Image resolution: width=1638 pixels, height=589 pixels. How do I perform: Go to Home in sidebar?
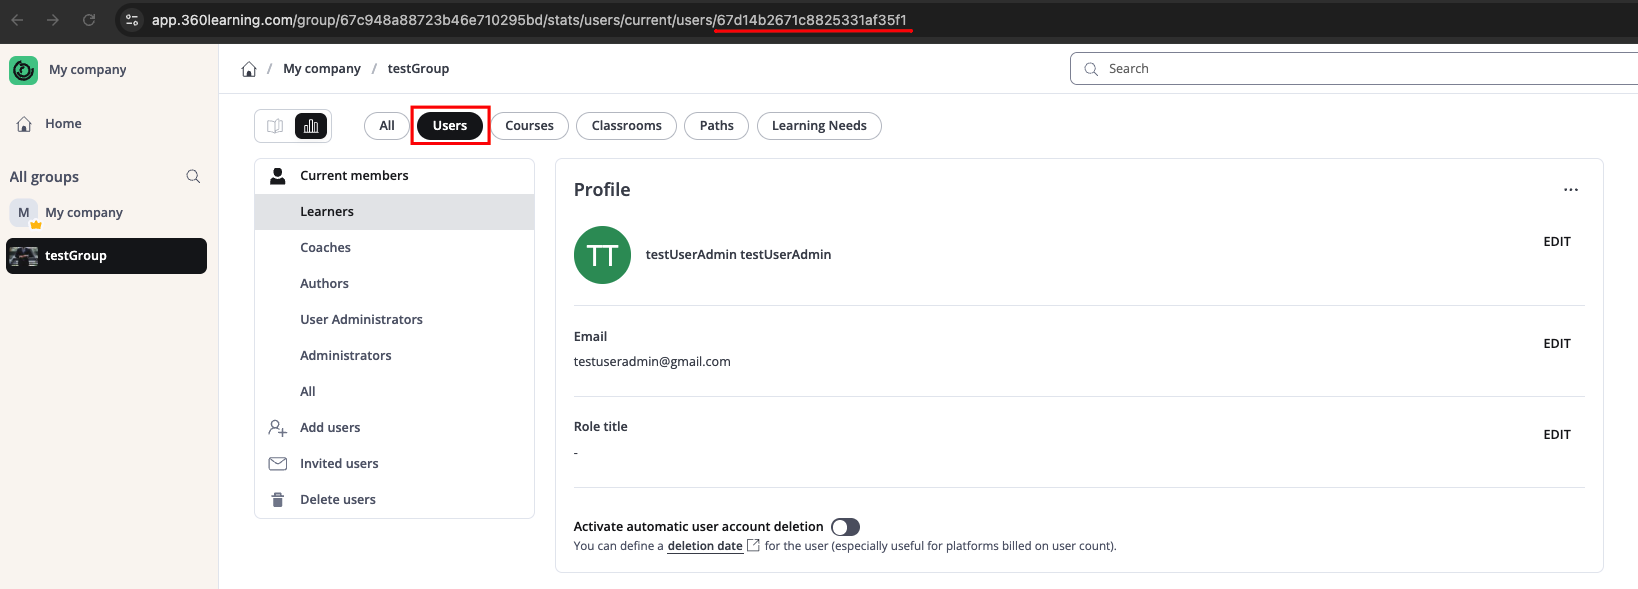pyautogui.click(x=63, y=124)
